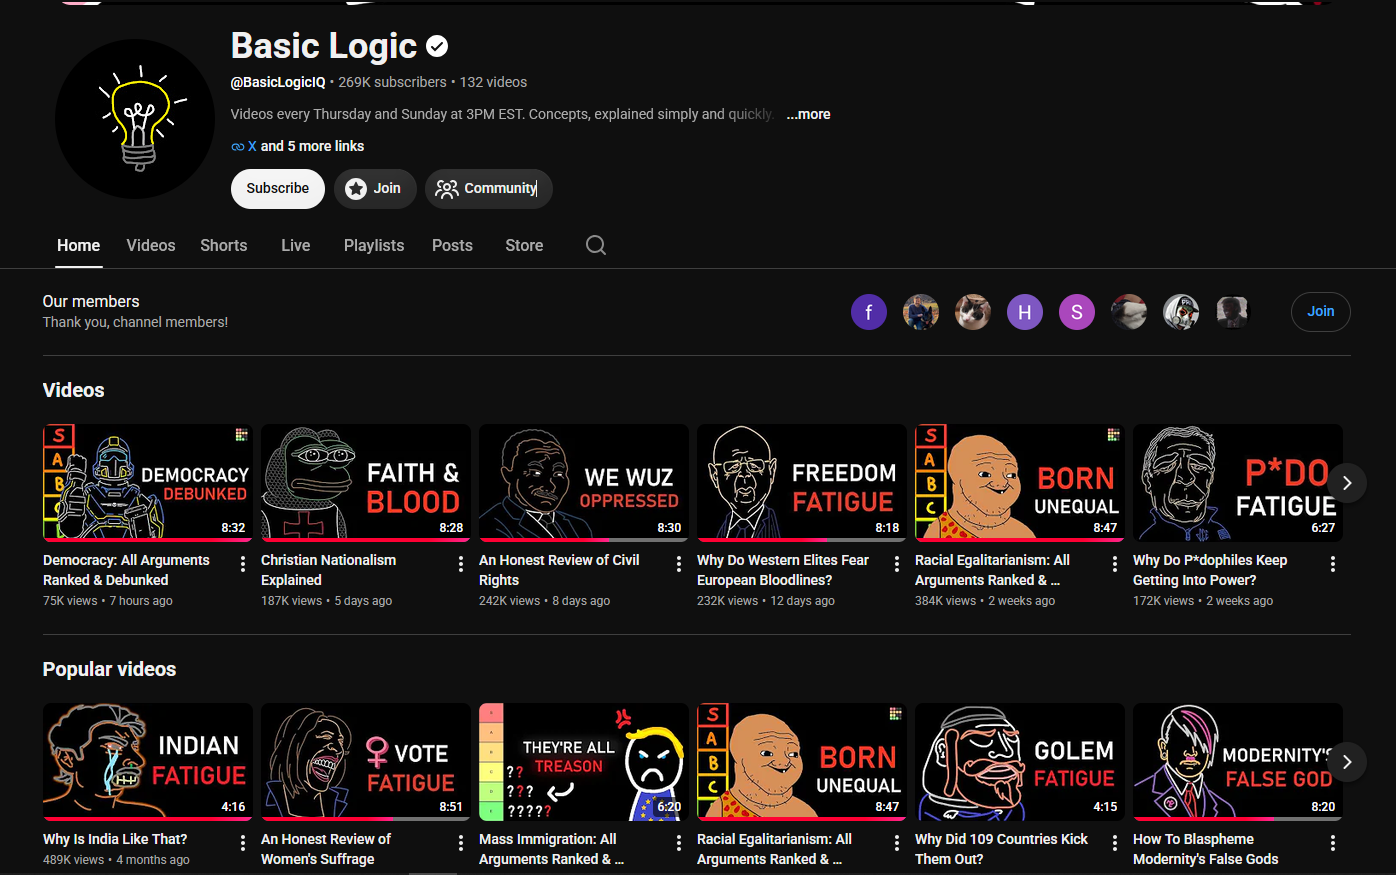Viewport: 1396px width, 875px height.
Task: Open options for Mass Immigration video
Action: tap(679, 843)
